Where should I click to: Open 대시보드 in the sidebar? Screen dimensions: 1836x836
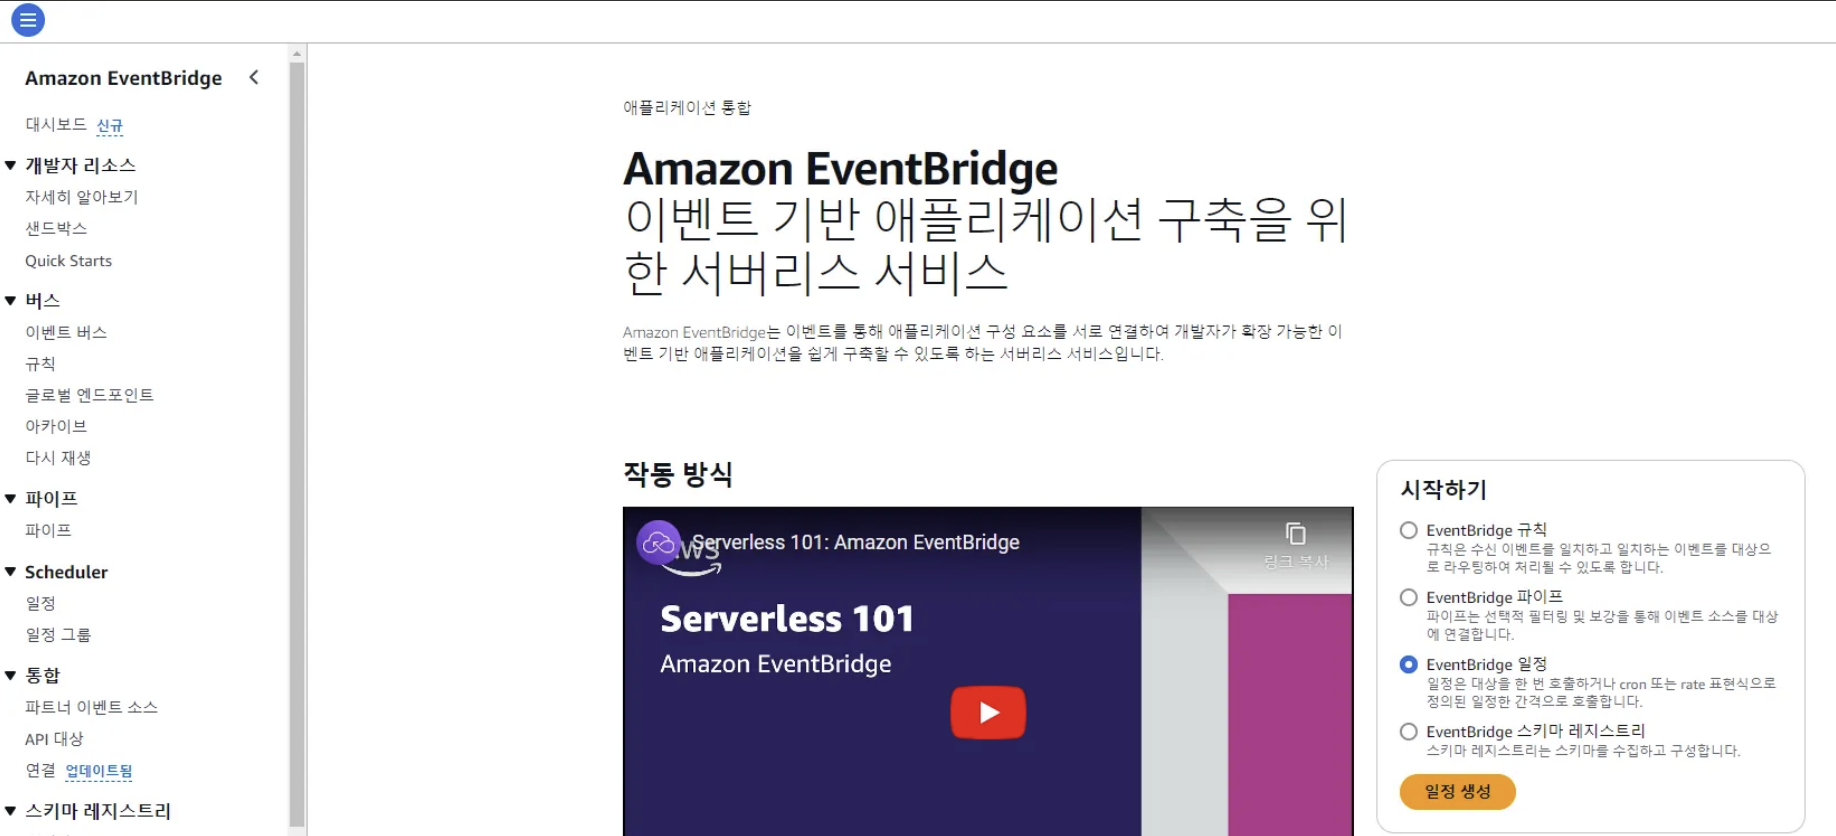[56, 124]
